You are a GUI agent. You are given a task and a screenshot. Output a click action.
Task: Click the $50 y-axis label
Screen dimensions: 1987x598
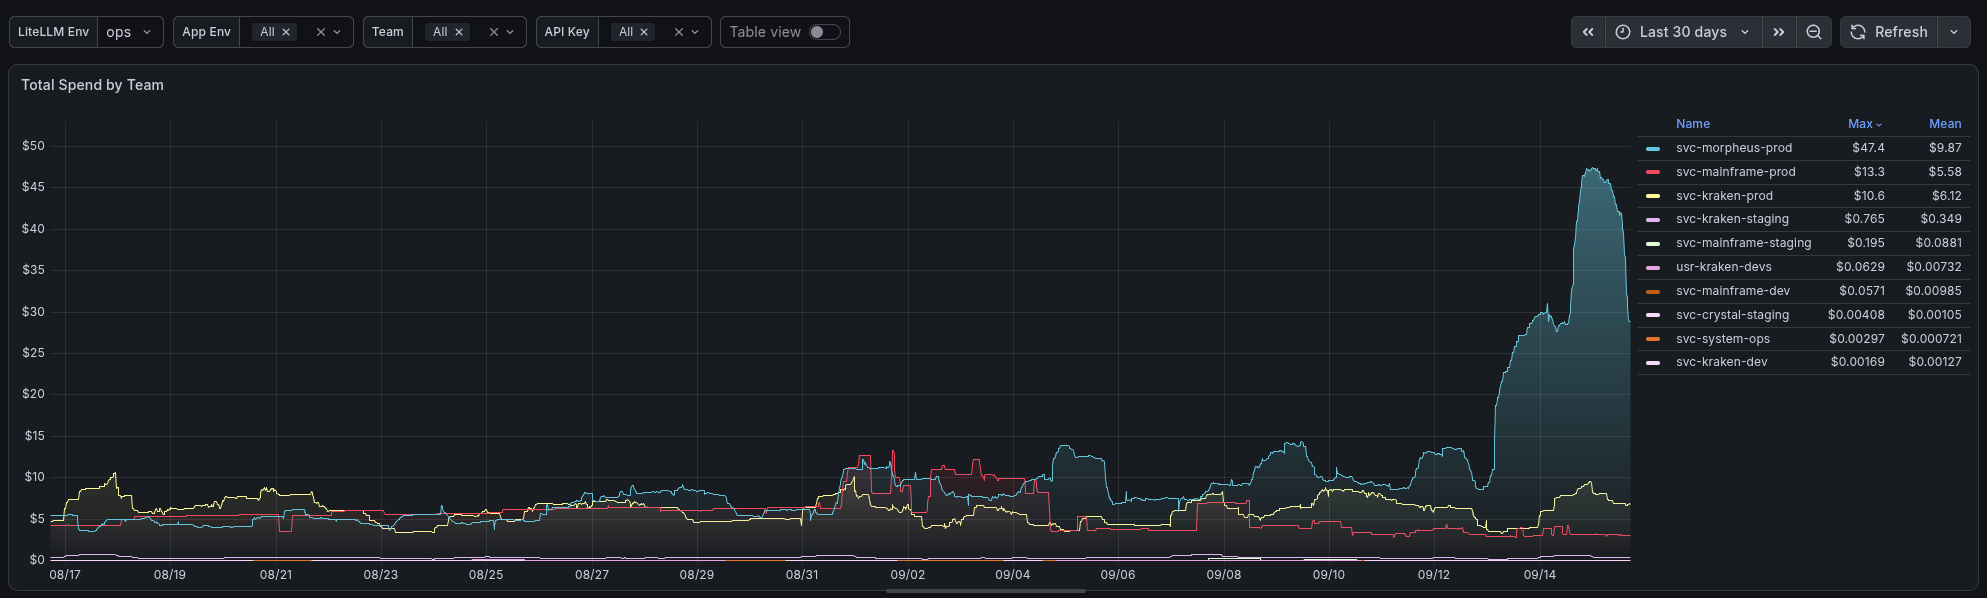(x=33, y=146)
